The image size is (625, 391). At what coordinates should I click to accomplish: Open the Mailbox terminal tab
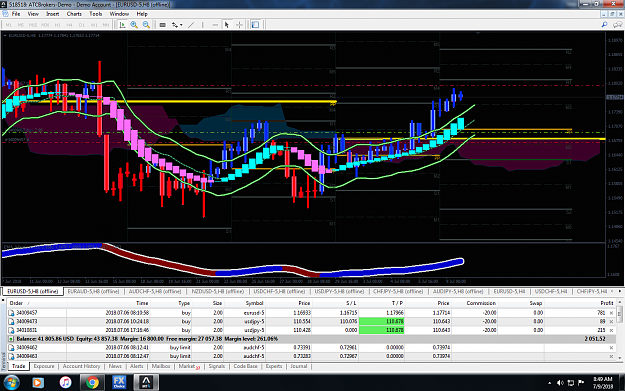pyautogui.click(x=161, y=366)
